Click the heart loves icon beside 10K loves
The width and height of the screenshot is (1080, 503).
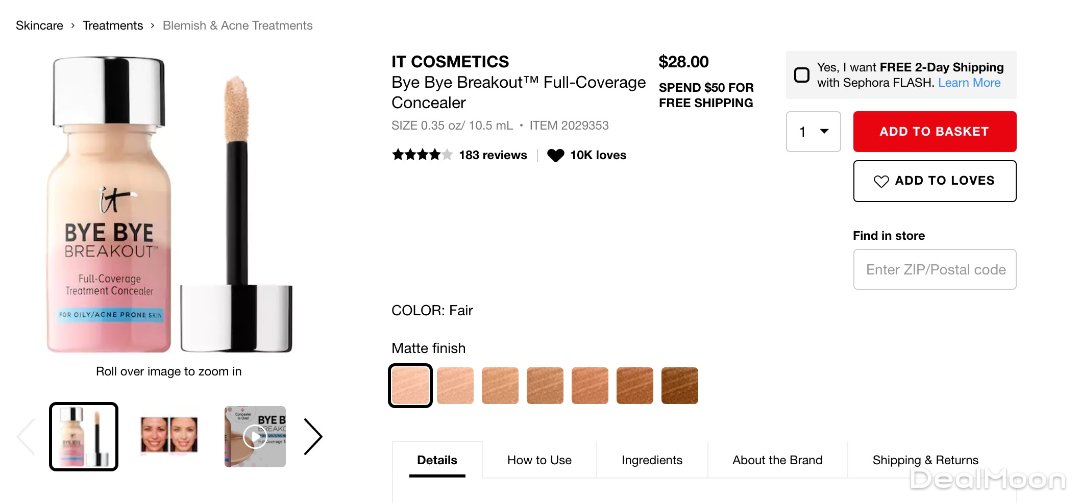(x=556, y=155)
